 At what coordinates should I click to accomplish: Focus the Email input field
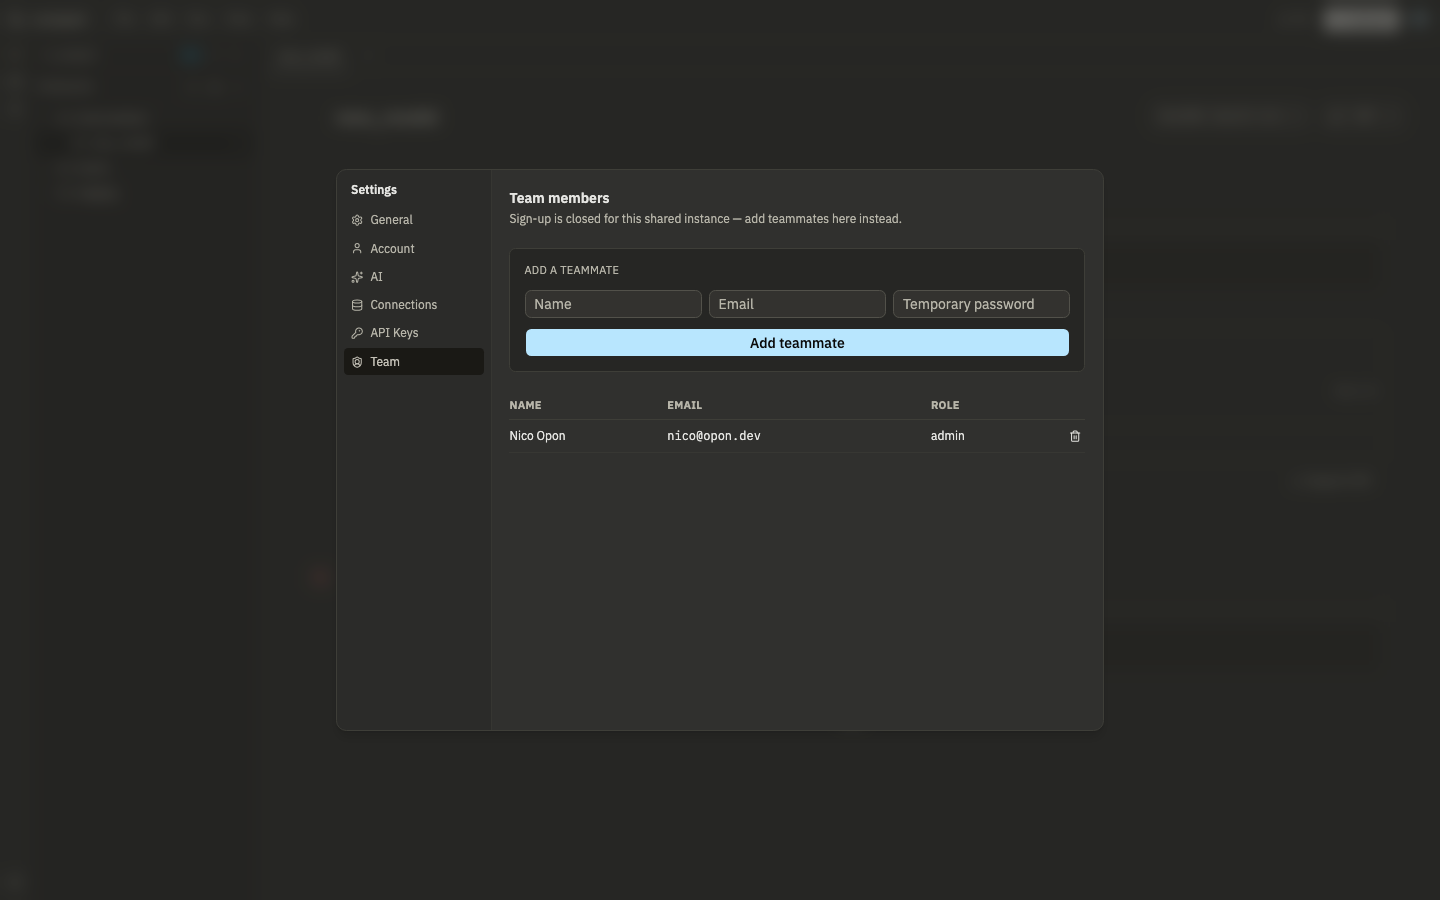[x=797, y=304]
